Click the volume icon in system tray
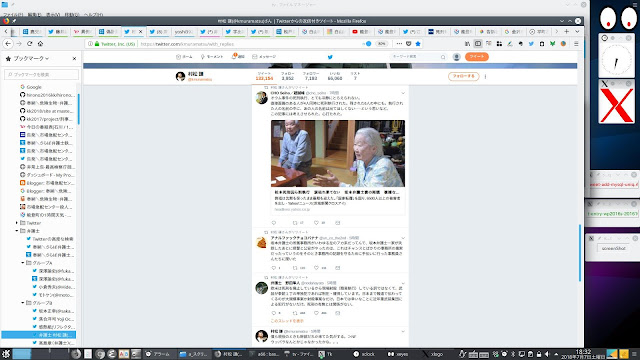640x360 pixels. pyautogui.click(x=547, y=354)
